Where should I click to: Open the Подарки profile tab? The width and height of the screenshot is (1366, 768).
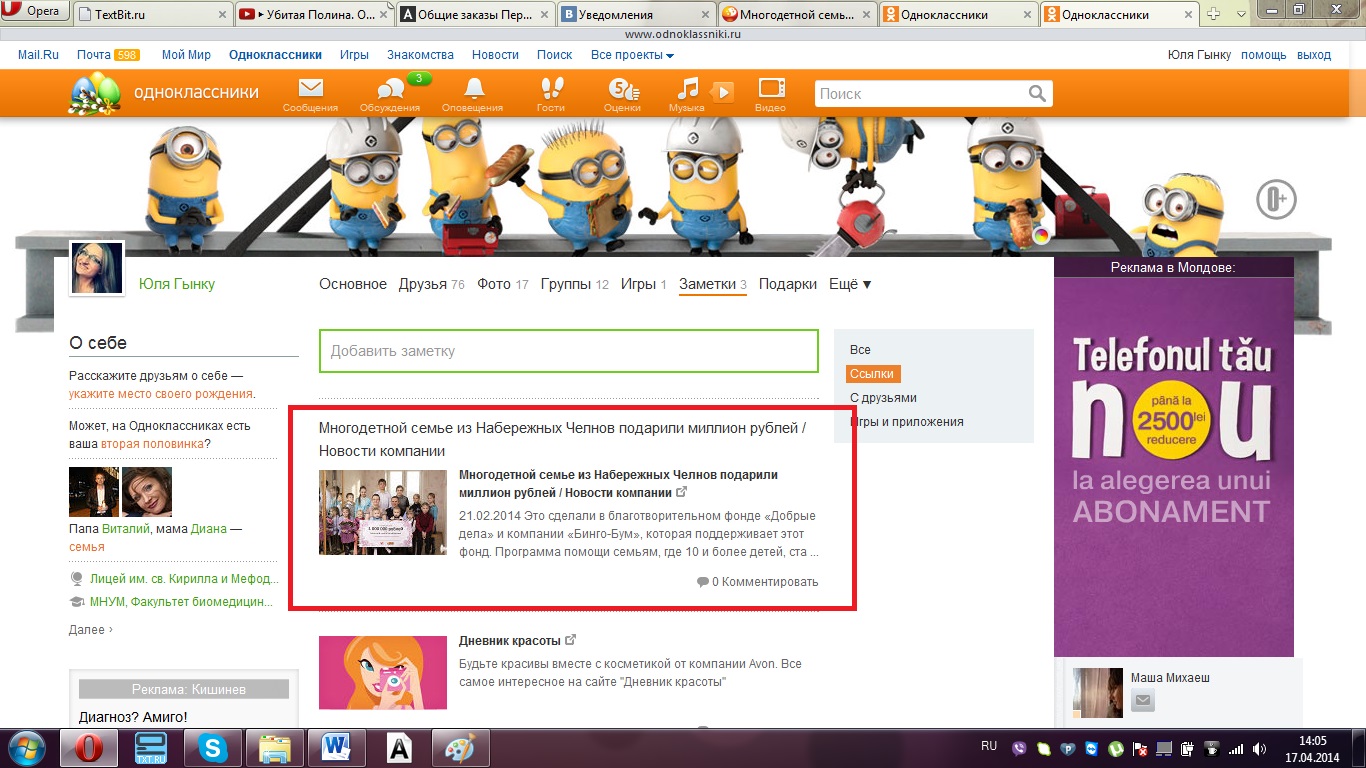788,284
